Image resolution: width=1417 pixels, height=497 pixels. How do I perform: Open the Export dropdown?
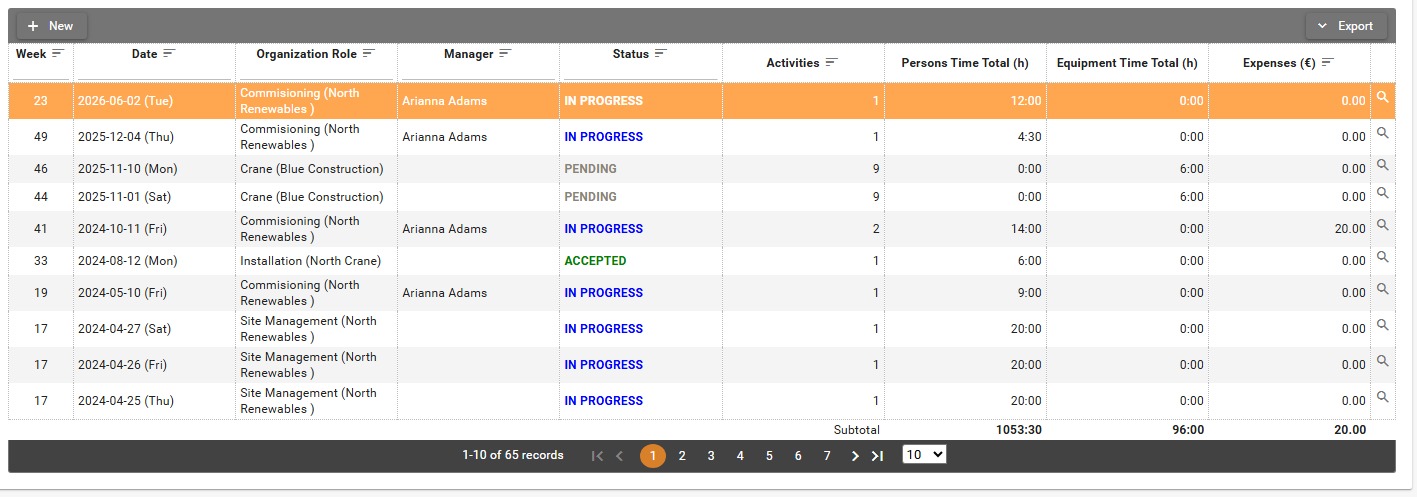click(1346, 26)
